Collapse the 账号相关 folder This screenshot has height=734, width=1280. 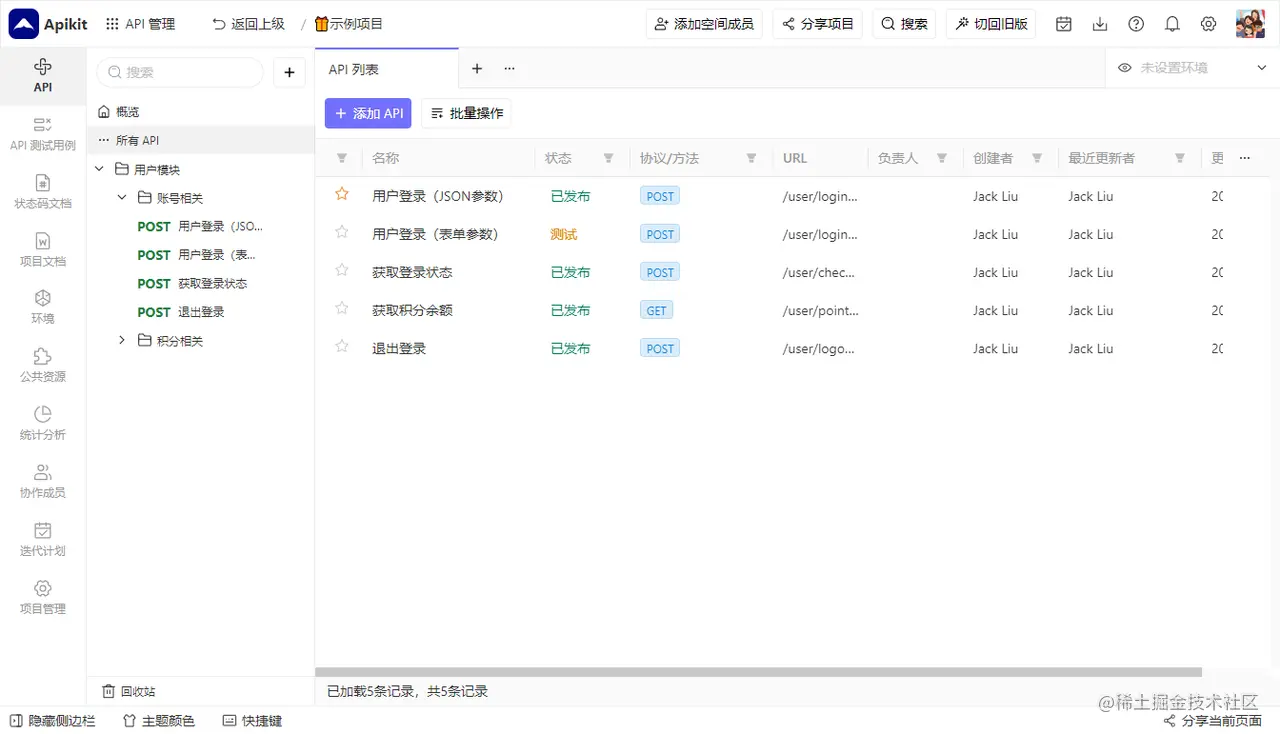pyautogui.click(x=122, y=197)
